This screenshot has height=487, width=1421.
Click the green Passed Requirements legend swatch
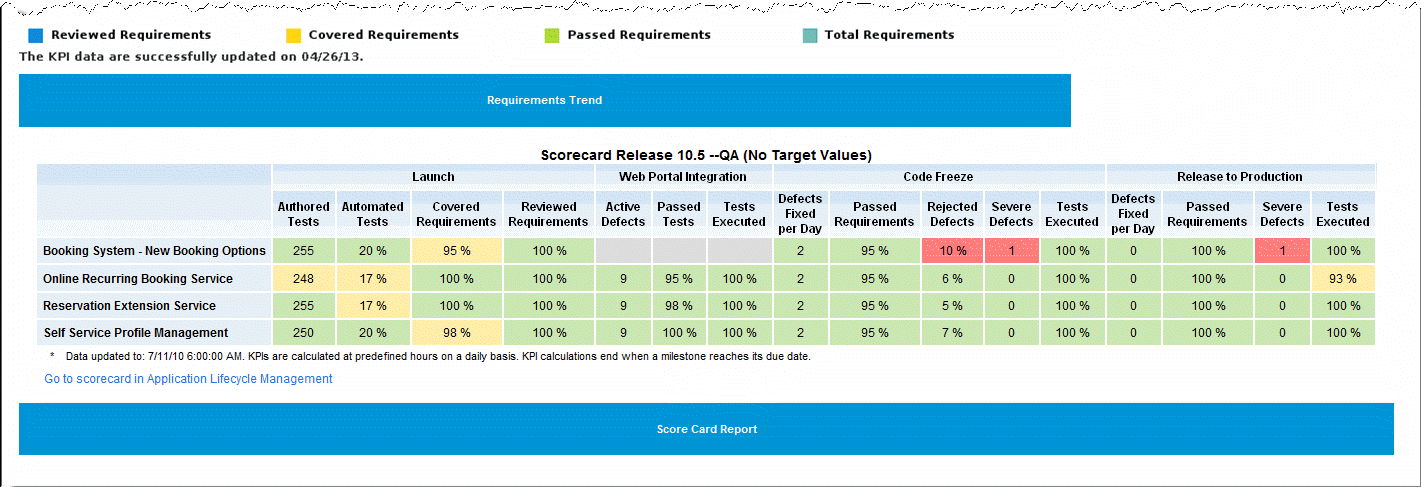coord(551,35)
